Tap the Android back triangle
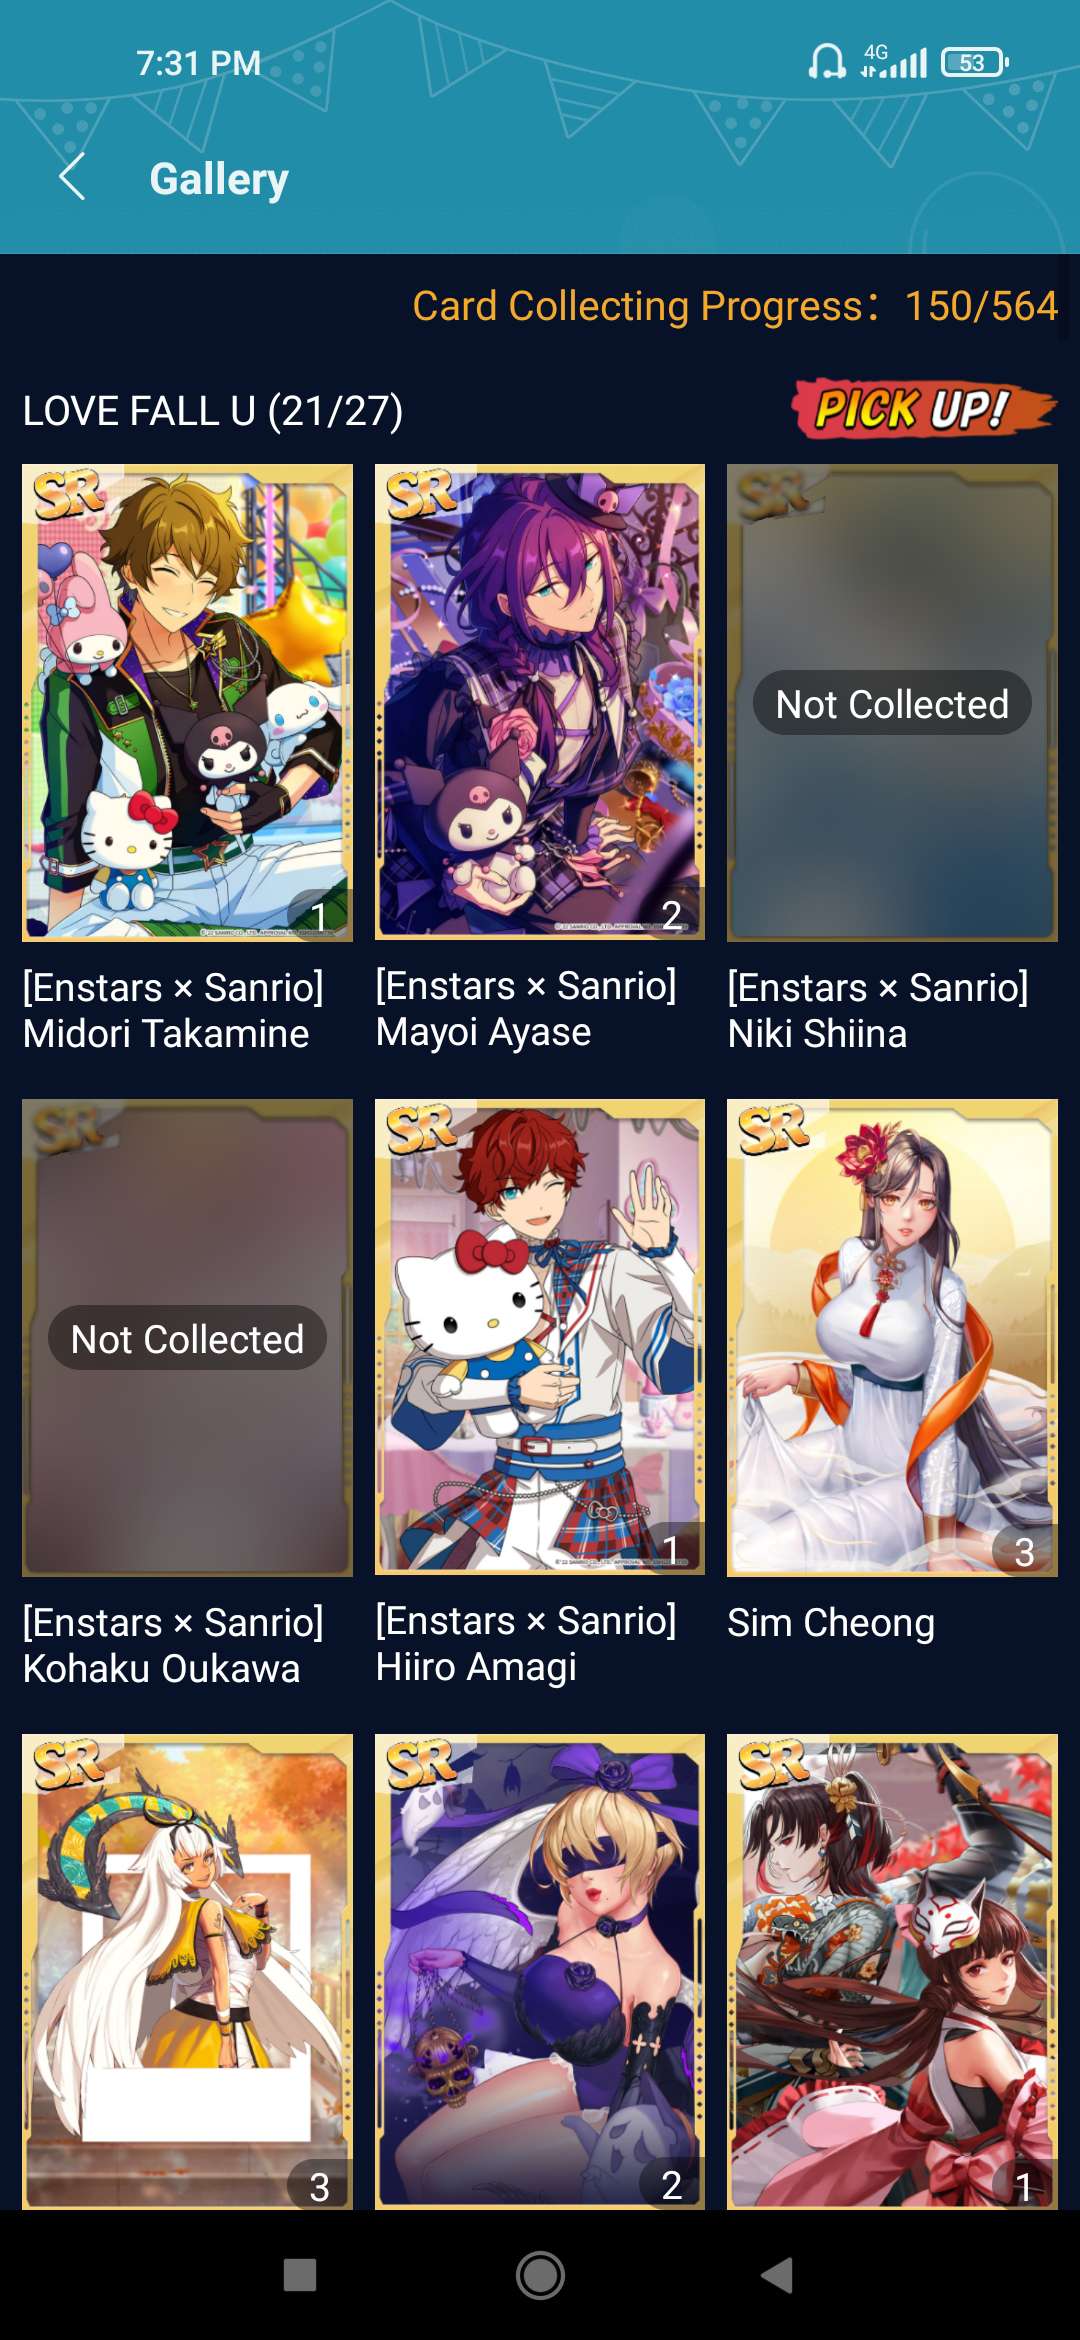1080x2340 pixels. point(777,2275)
